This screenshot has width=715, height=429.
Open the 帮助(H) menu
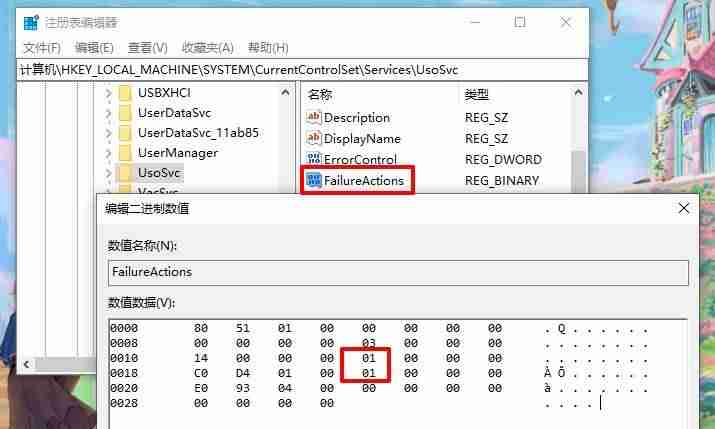pyautogui.click(x=268, y=48)
